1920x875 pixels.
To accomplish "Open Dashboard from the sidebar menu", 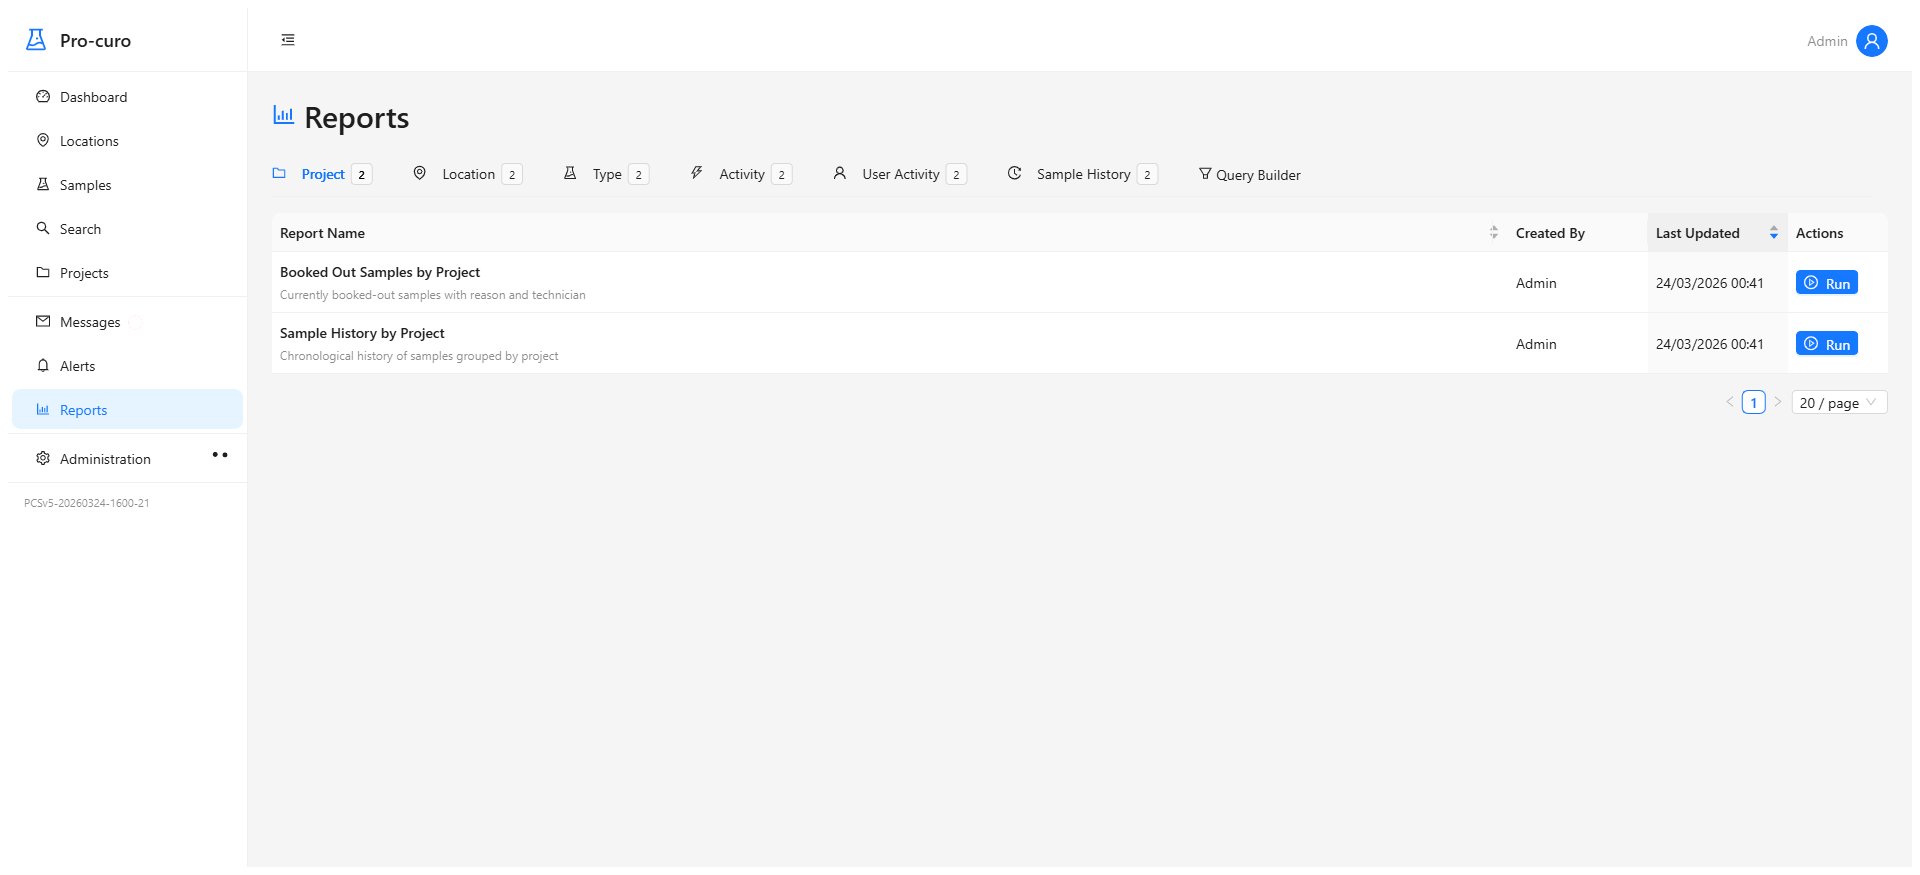I will click(127, 97).
